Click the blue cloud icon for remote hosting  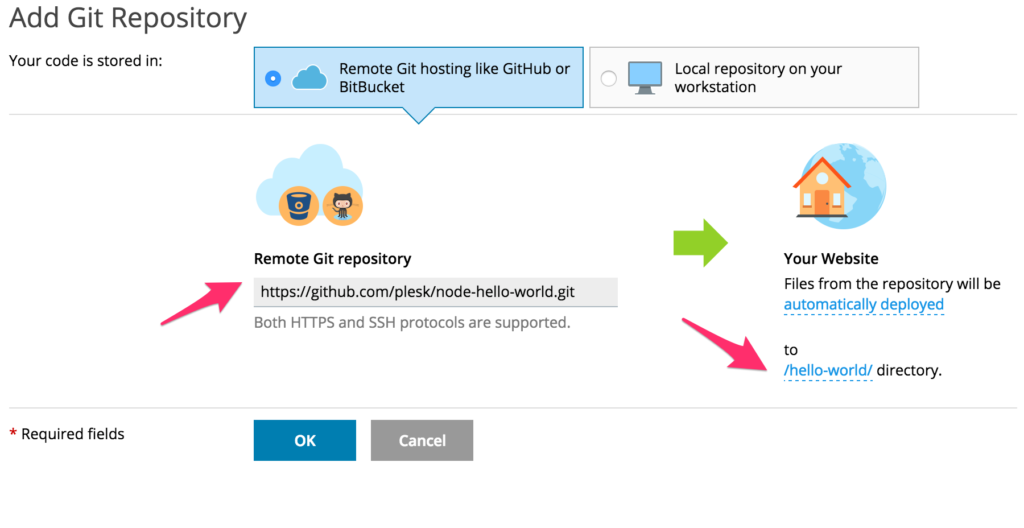[309, 78]
